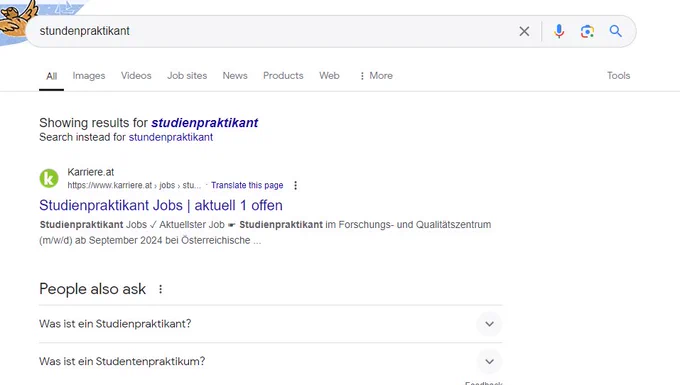
Task: Click 'Translate this page' link
Action: pyautogui.click(x=247, y=185)
